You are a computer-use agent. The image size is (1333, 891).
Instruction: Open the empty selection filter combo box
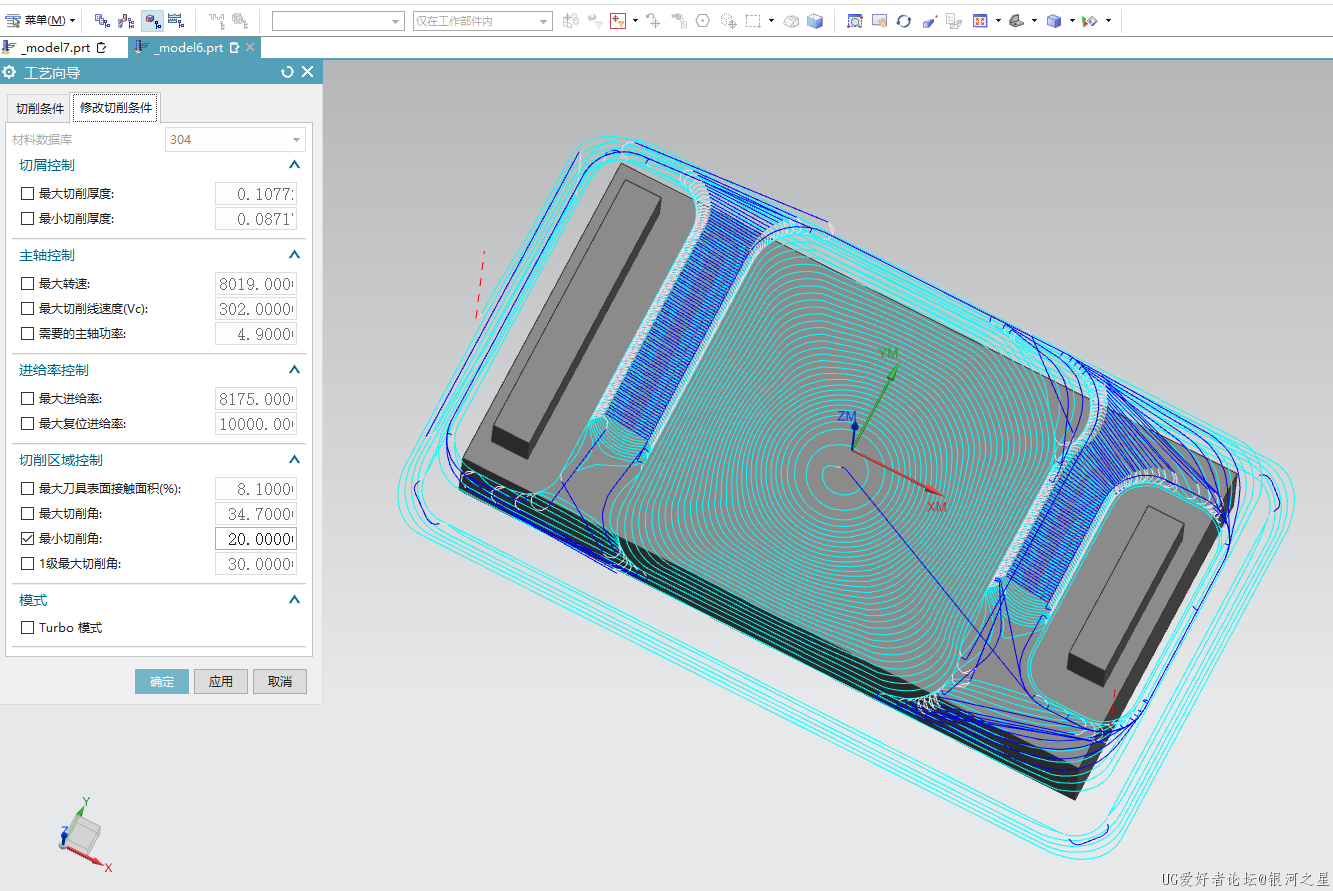(x=338, y=21)
